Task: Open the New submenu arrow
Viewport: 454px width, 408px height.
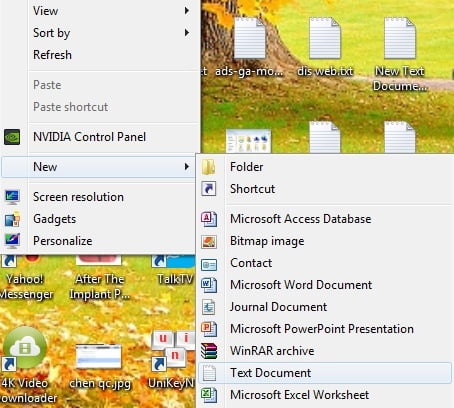Action: pyautogui.click(x=187, y=167)
